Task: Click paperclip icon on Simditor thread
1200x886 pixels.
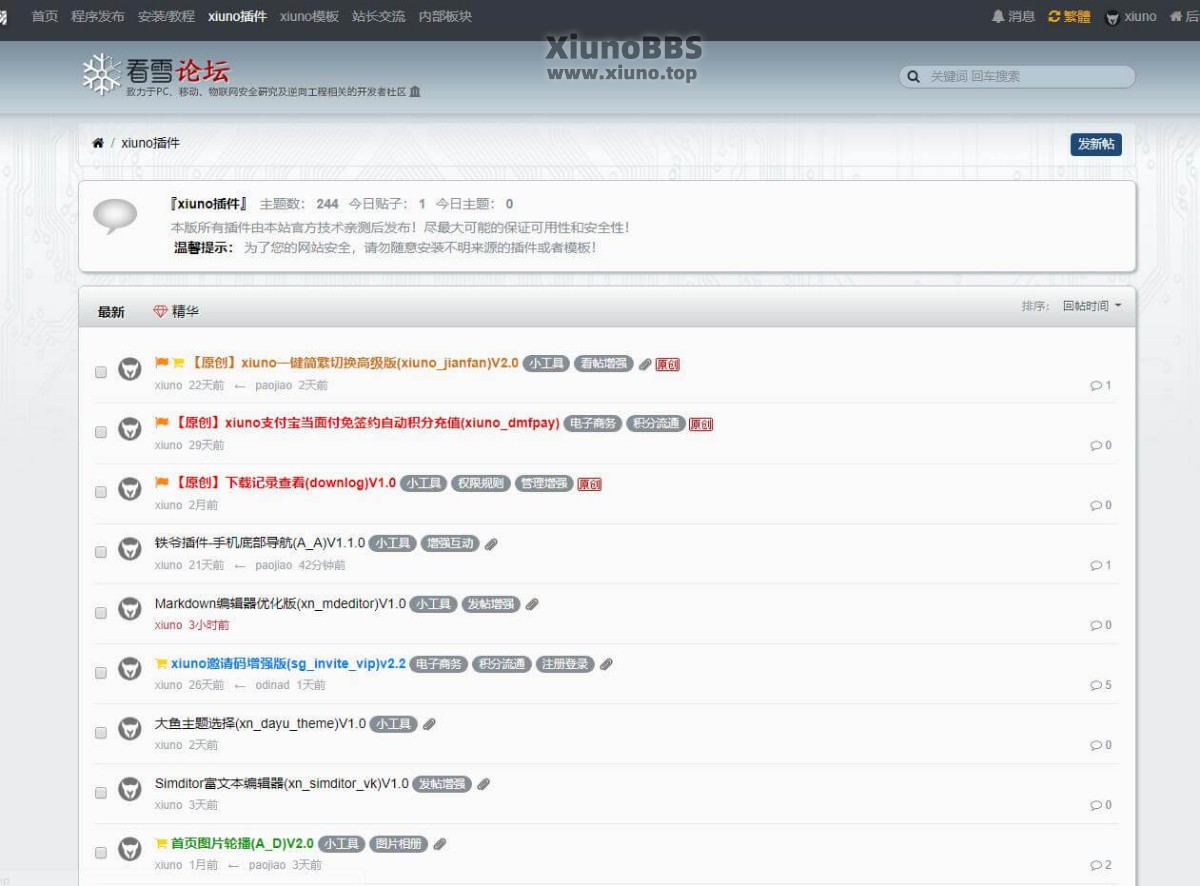Action: coord(483,784)
